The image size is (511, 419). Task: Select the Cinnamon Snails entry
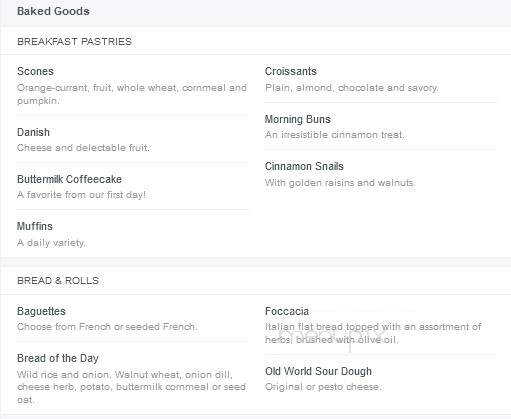[x=304, y=166]
